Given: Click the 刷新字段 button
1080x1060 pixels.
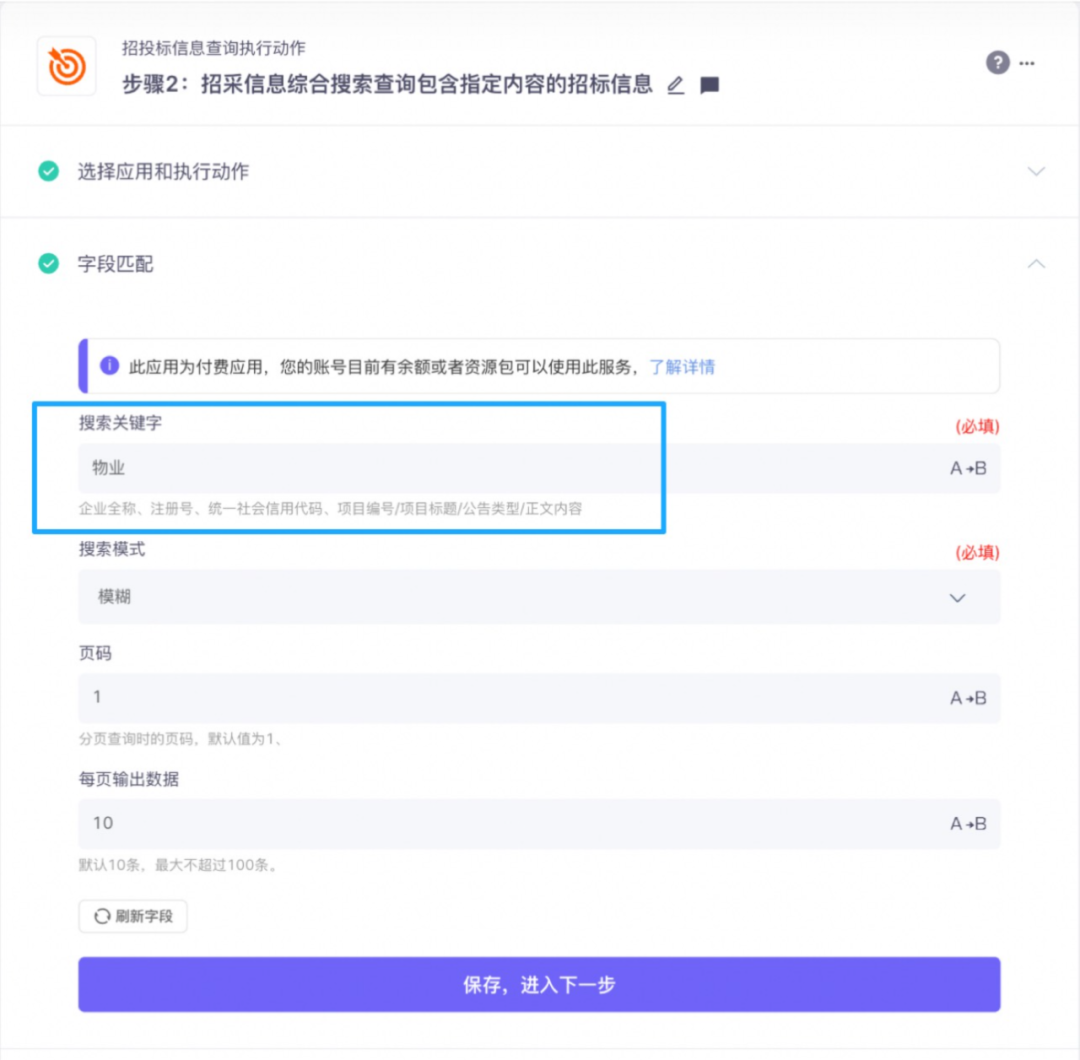Looking at the screenshot, I should click(133, 916).
